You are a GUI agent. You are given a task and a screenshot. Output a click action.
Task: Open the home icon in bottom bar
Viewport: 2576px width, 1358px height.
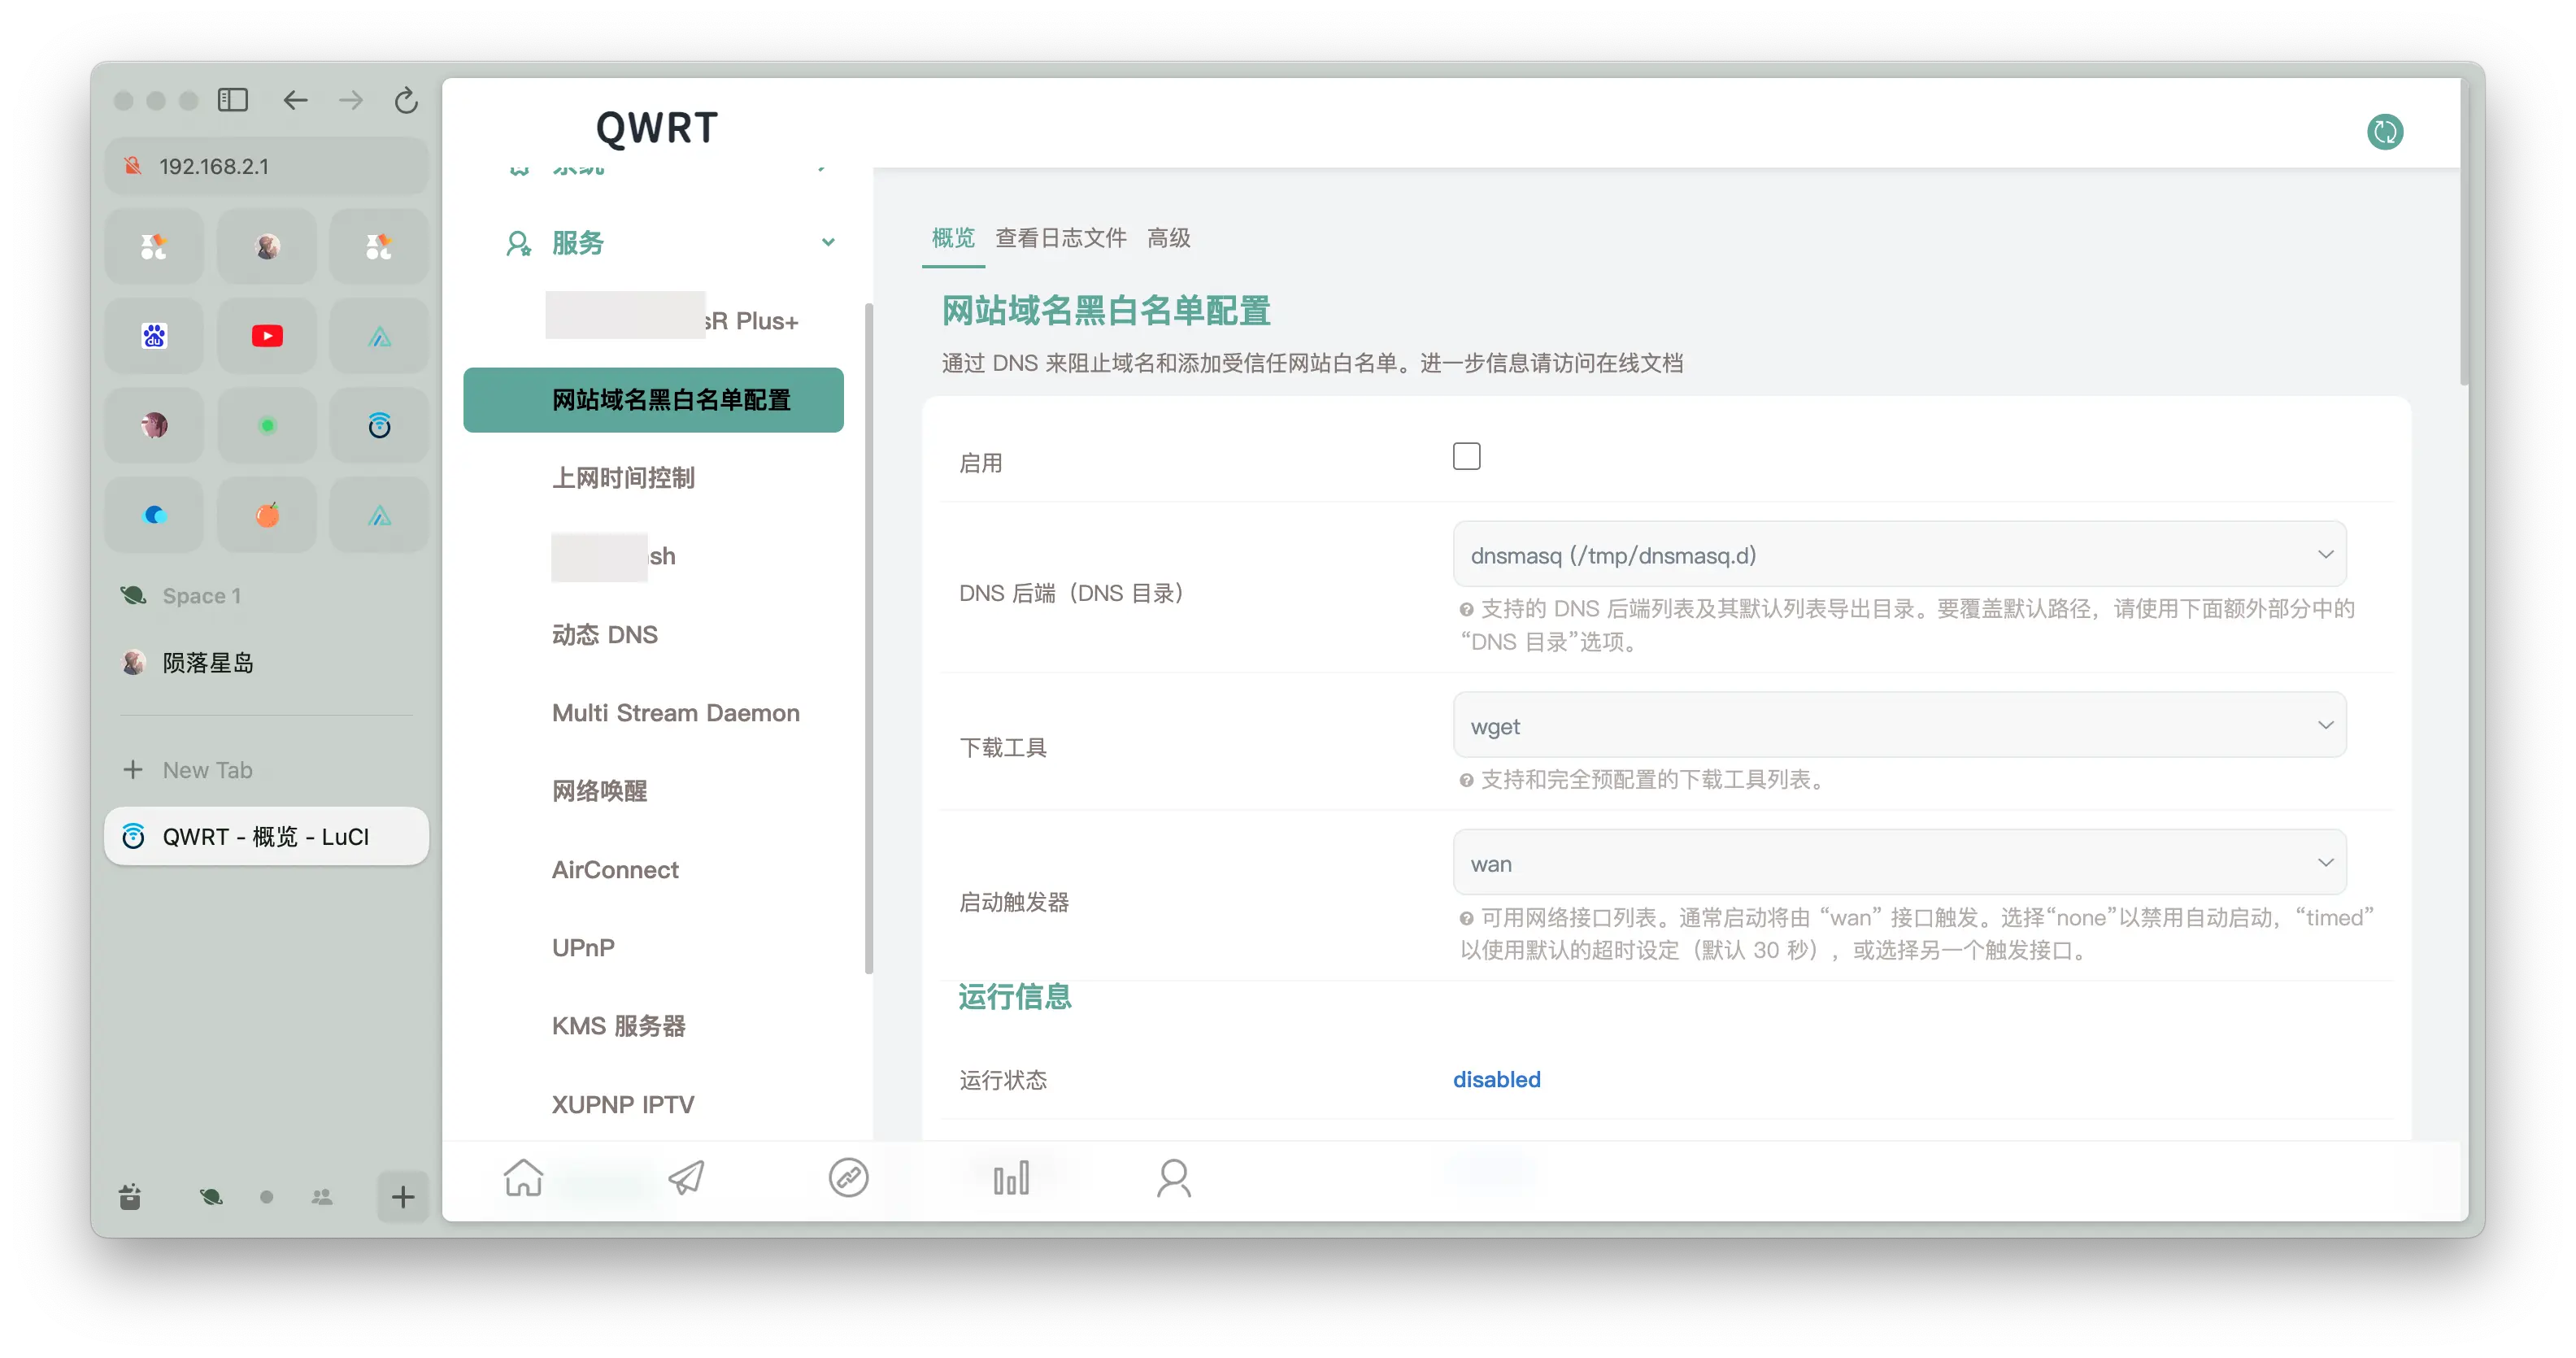point(523,1177)
